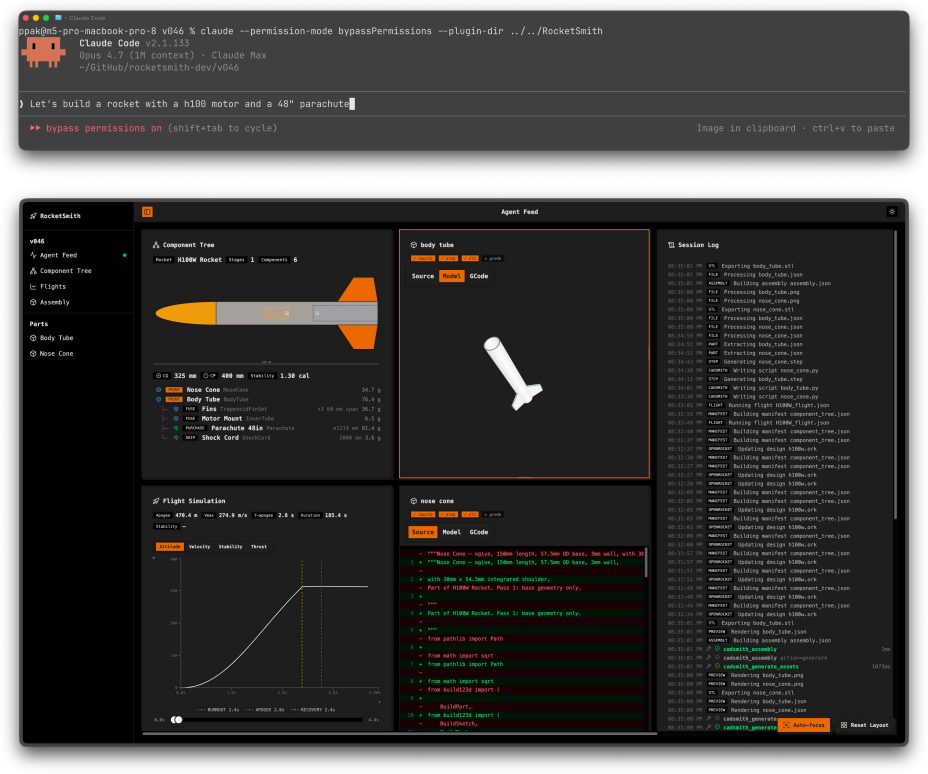The height and width of the screenshot is (774, 928).
Task: Select the Motor Mount InnerTube tree row
Action: click(x=272, y=418)
